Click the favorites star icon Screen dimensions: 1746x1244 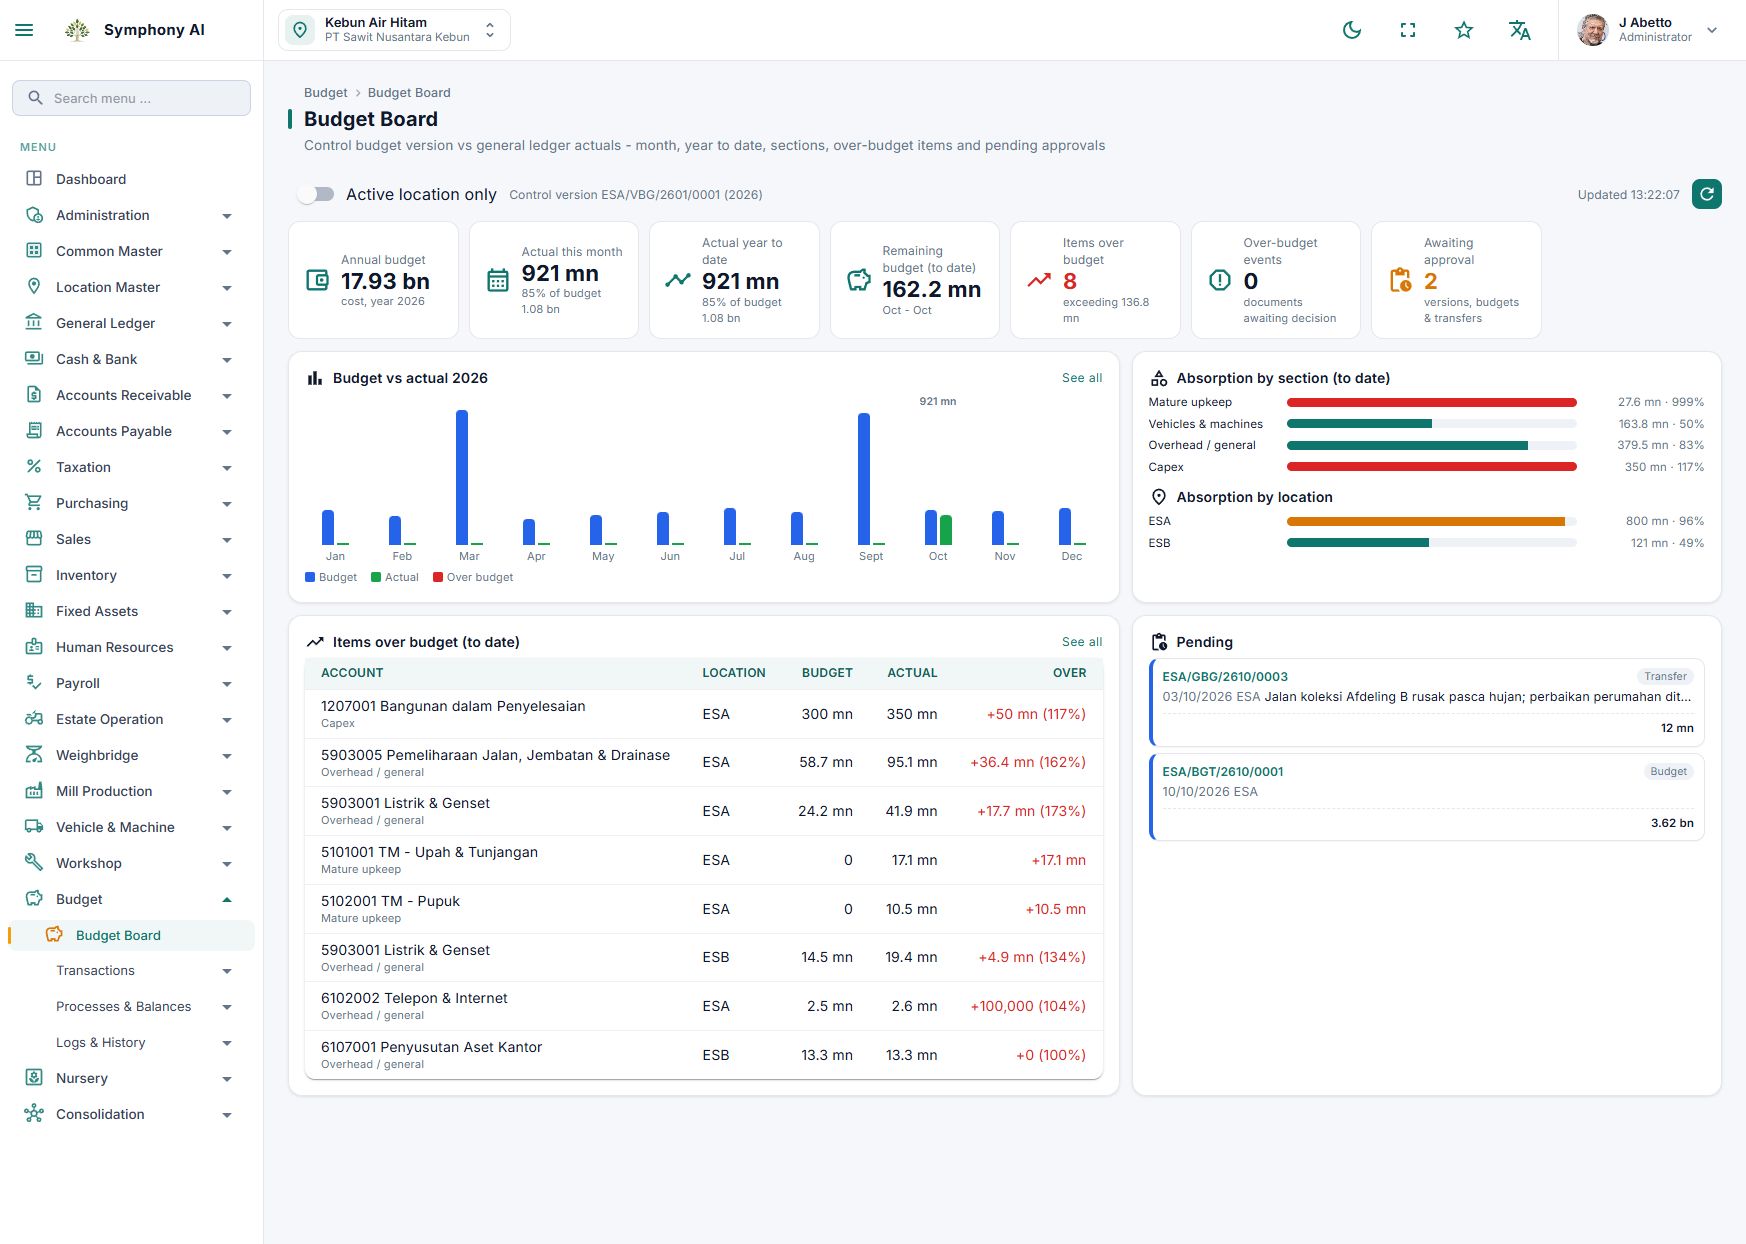point(1464,30)
